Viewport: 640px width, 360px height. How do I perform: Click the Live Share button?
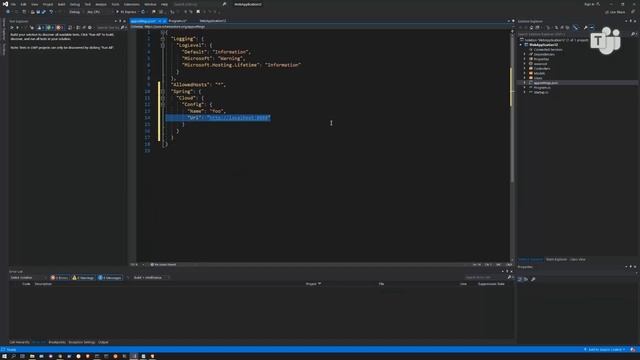616,12
